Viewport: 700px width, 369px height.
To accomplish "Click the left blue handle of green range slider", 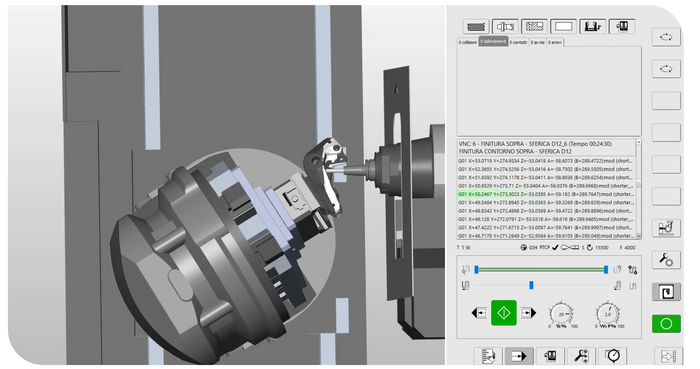I will click(477, 269).
